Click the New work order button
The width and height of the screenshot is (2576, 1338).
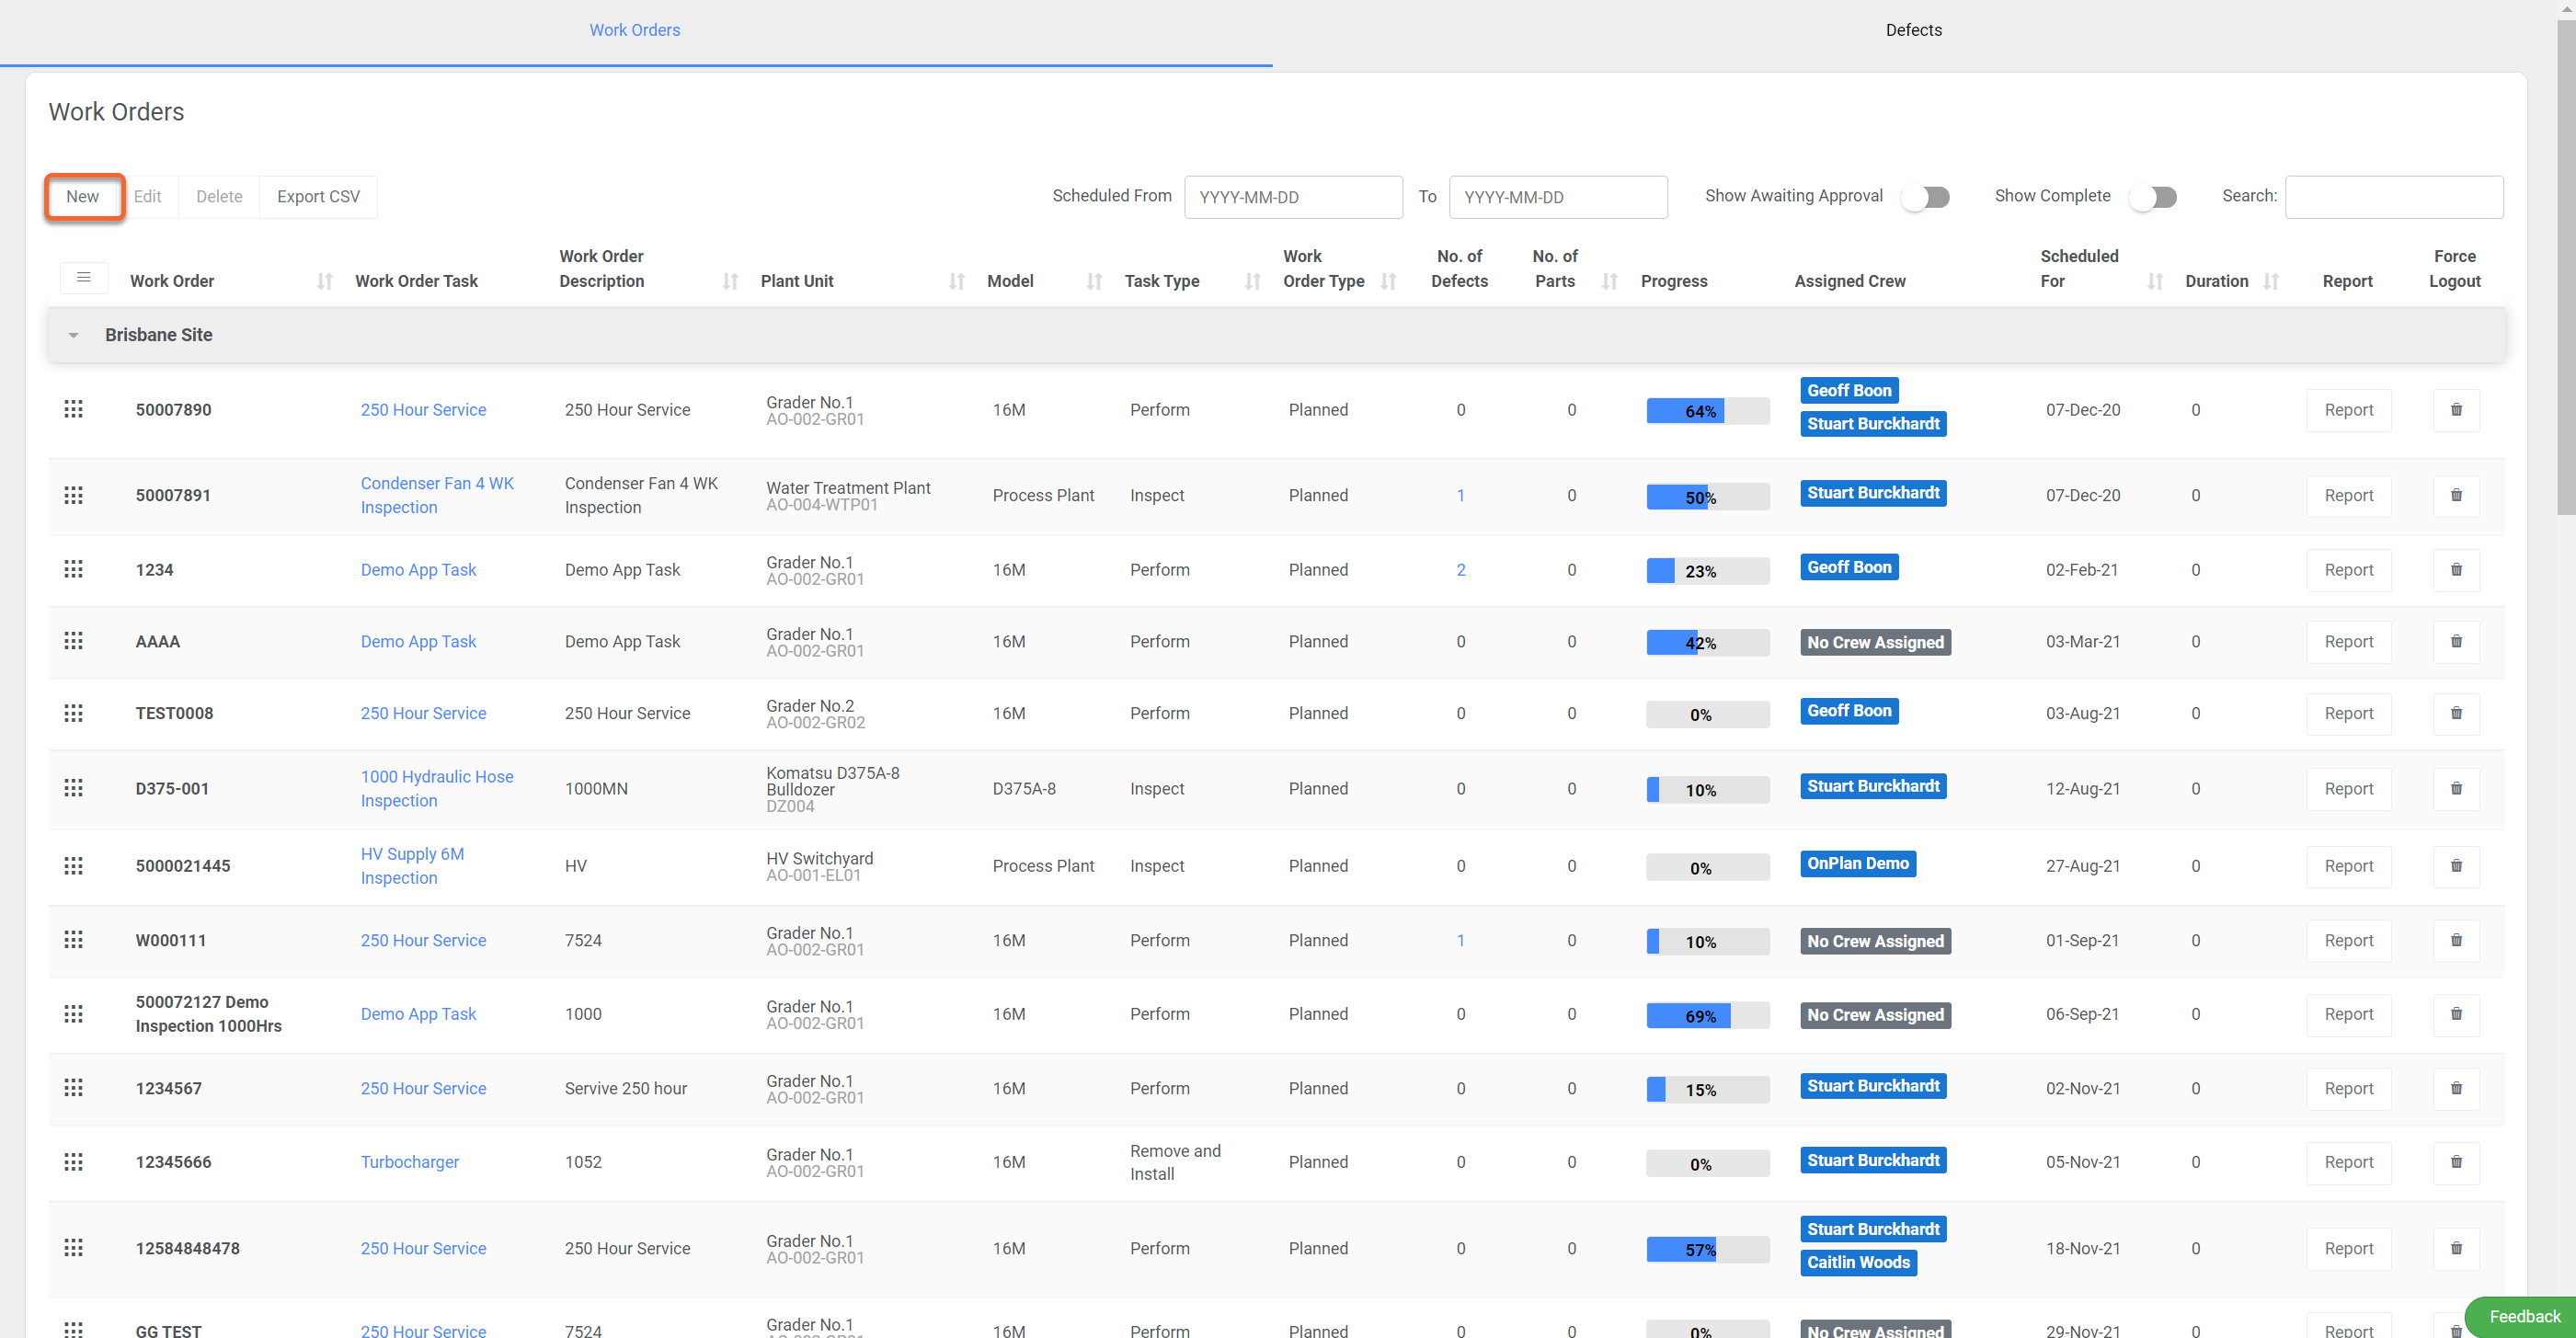coord(83,197)
